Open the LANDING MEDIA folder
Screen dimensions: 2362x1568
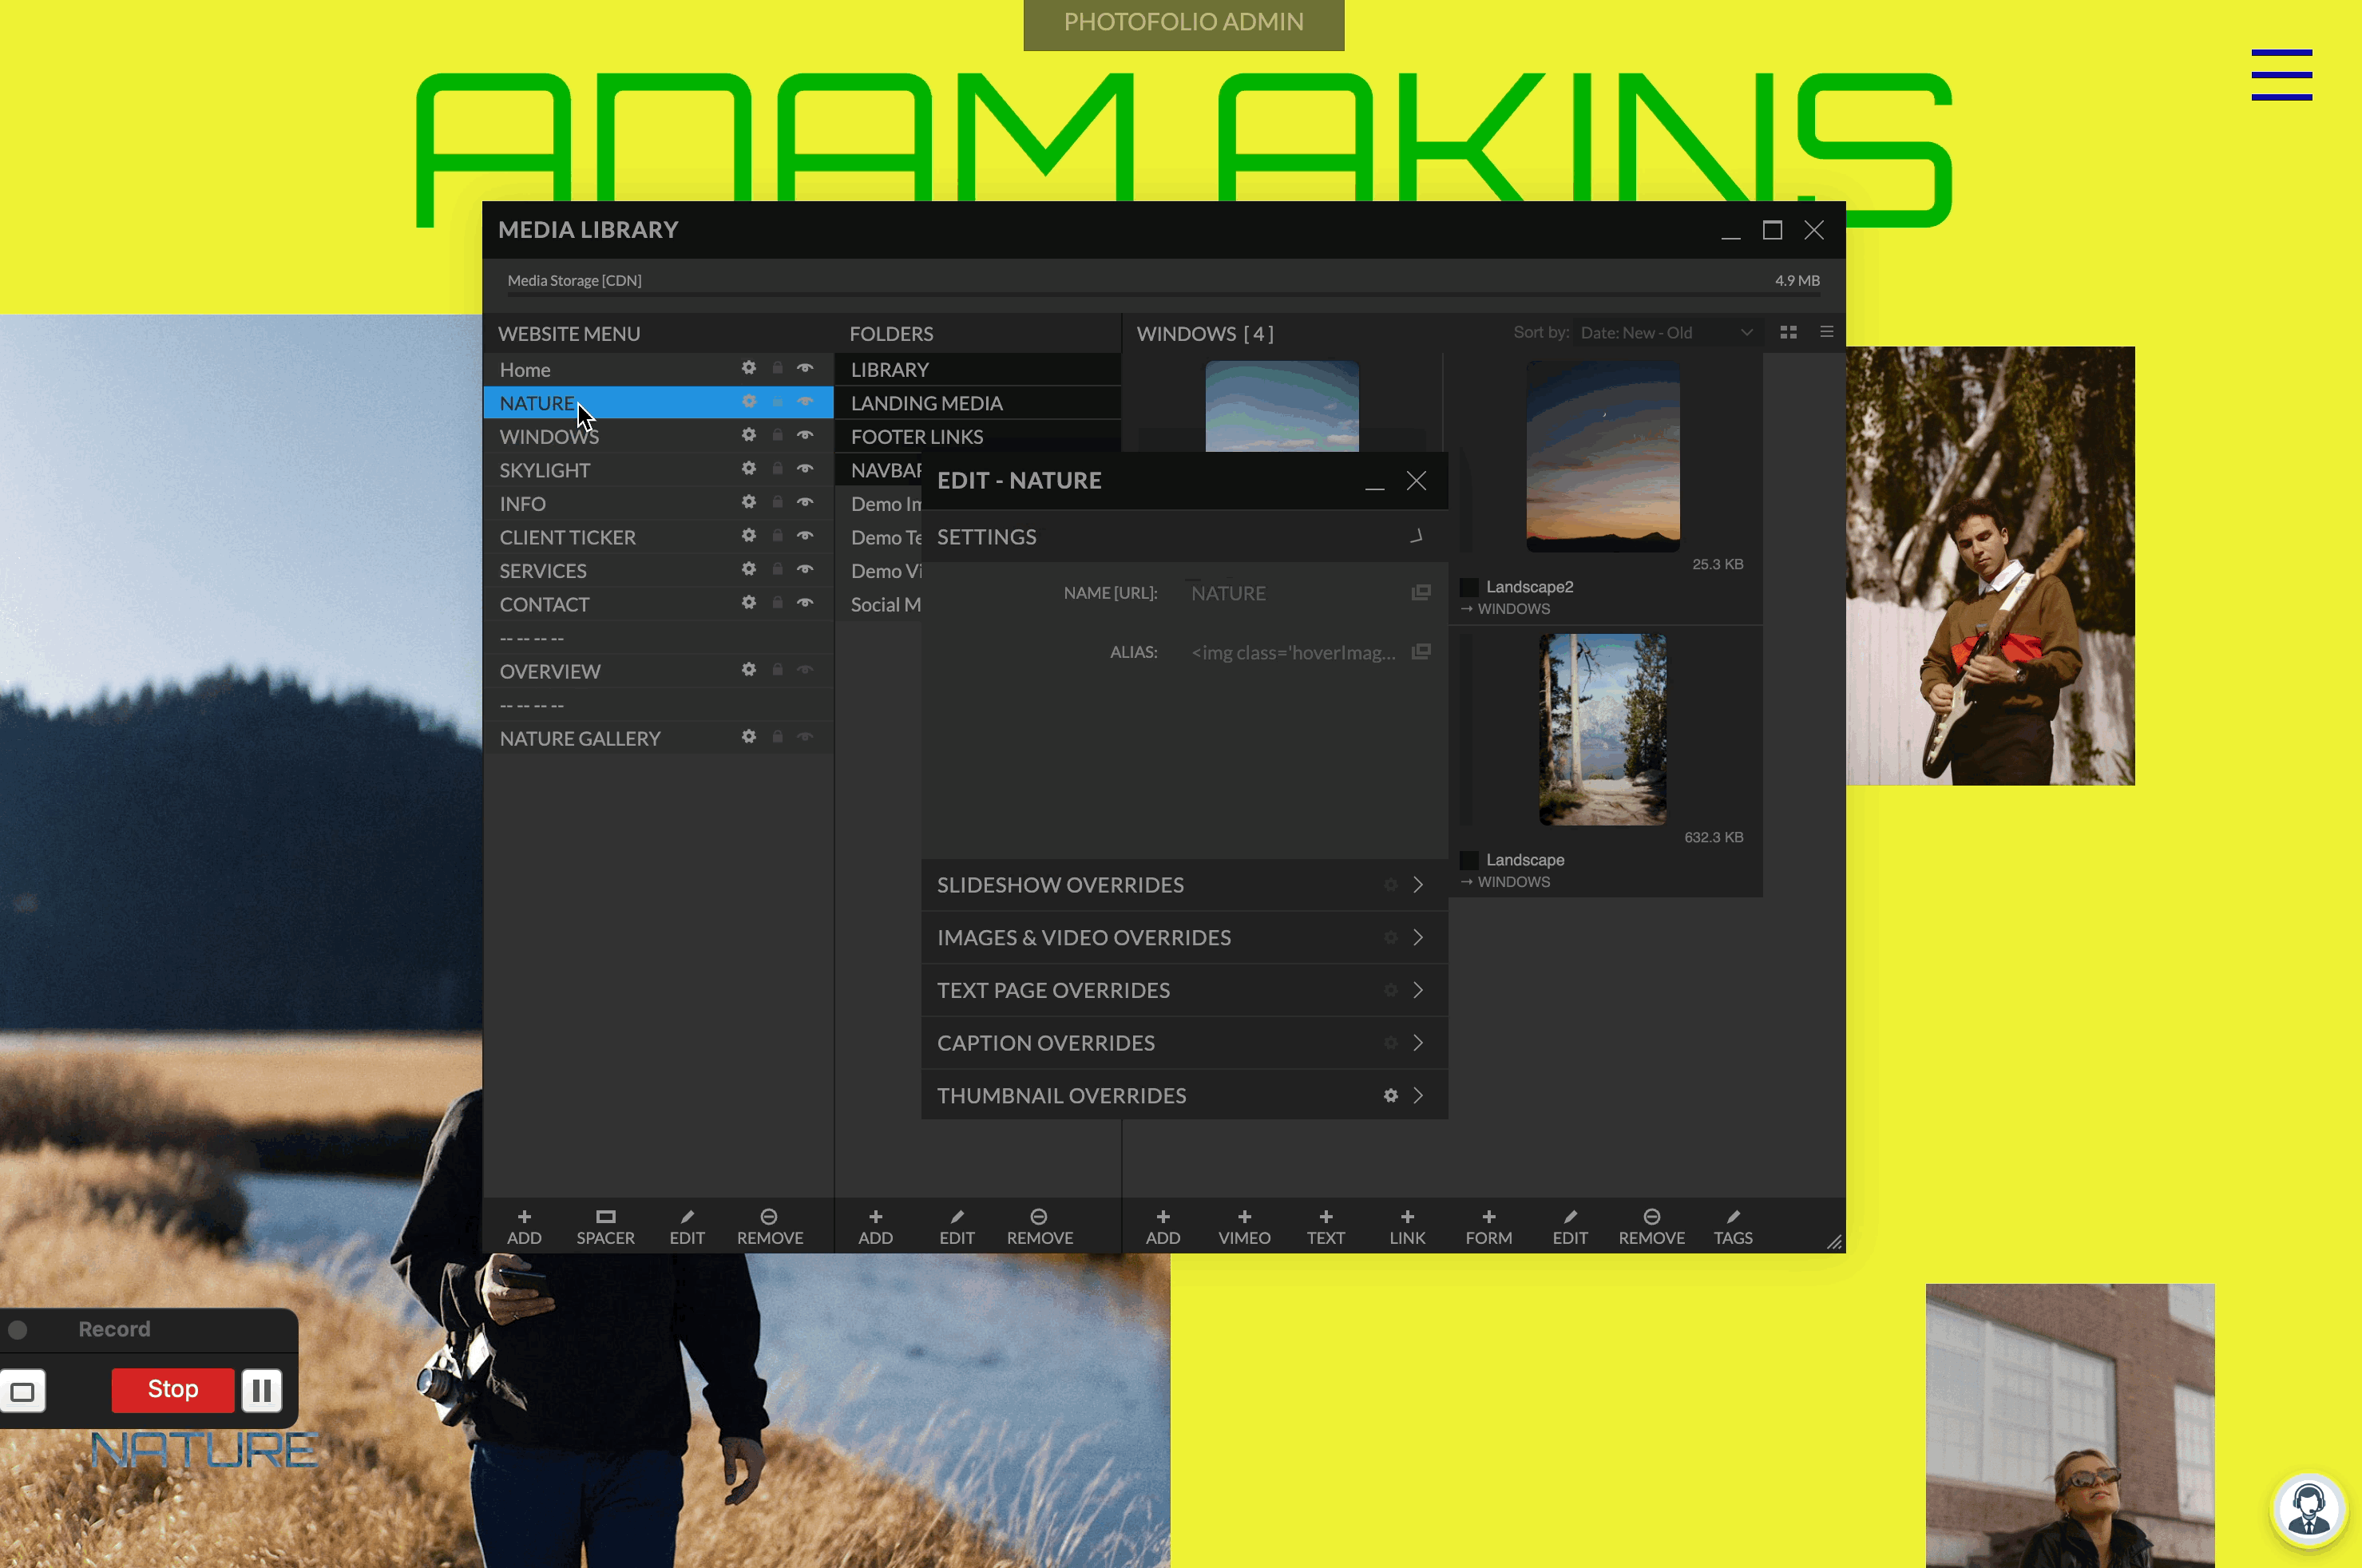point(926,403)
